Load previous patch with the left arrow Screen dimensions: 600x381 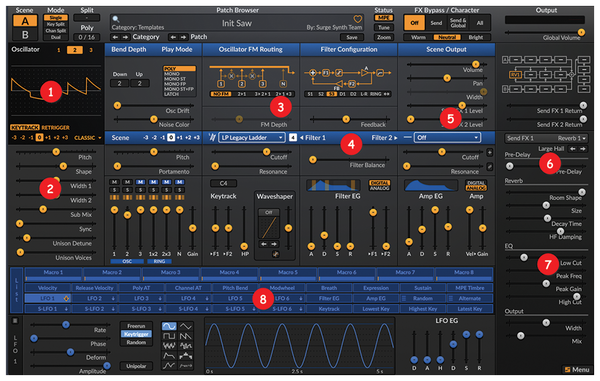click(x=173, y=37)
